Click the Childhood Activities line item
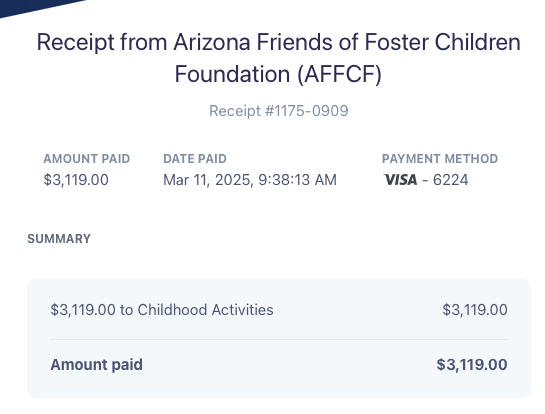The width and height of the screenshot is (545, 414). point(162,310)
